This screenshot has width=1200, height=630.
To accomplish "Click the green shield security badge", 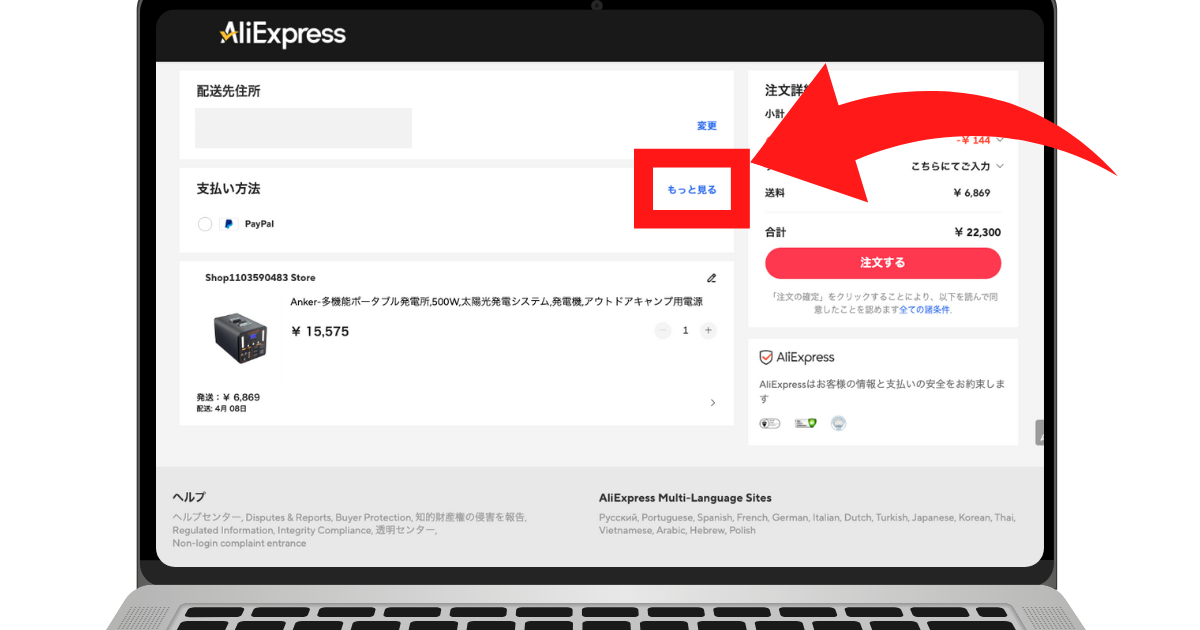I will pos(805,423).
